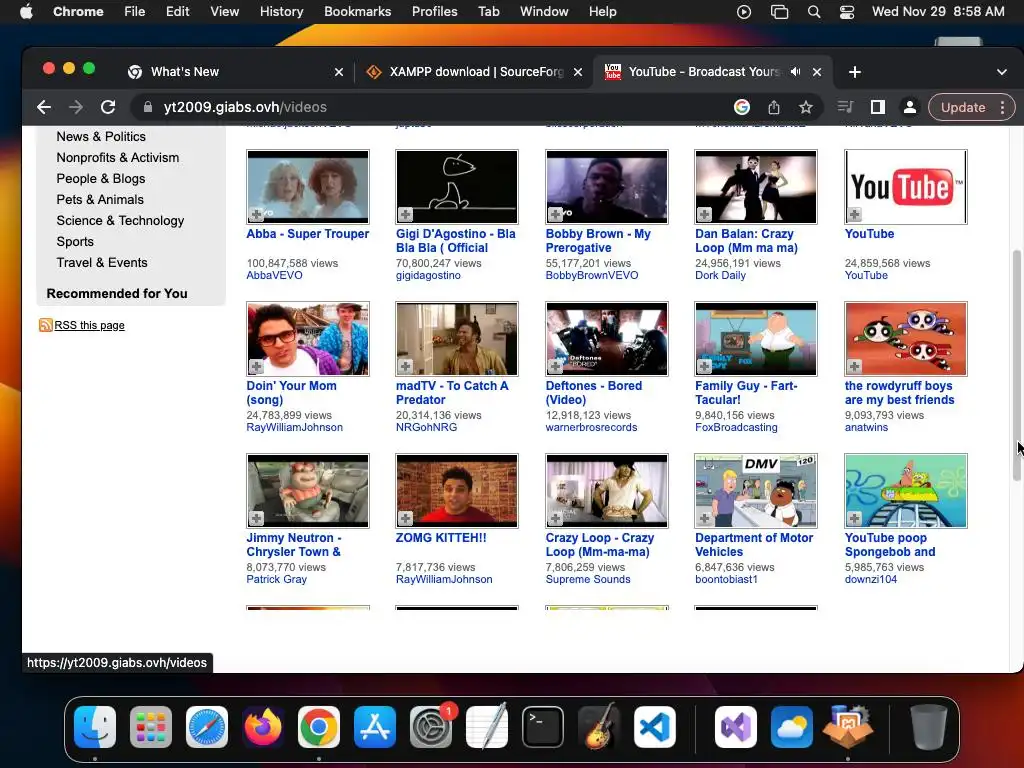Screen dimensions: 1024x768
Task: Open the History menu
Action: (x=281, y=12)
